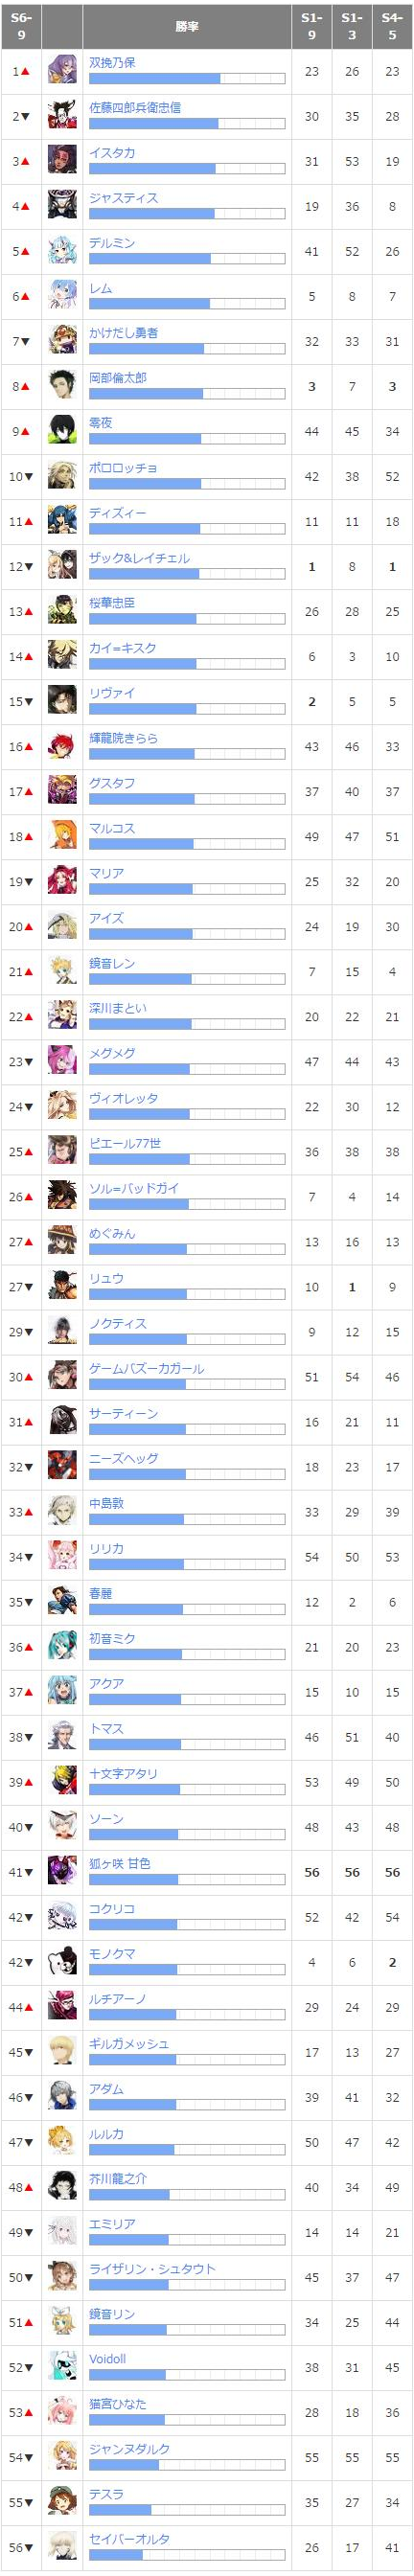
Task: Click the レム character portrait
Action: pyautogui.click(x=62, y=296)
